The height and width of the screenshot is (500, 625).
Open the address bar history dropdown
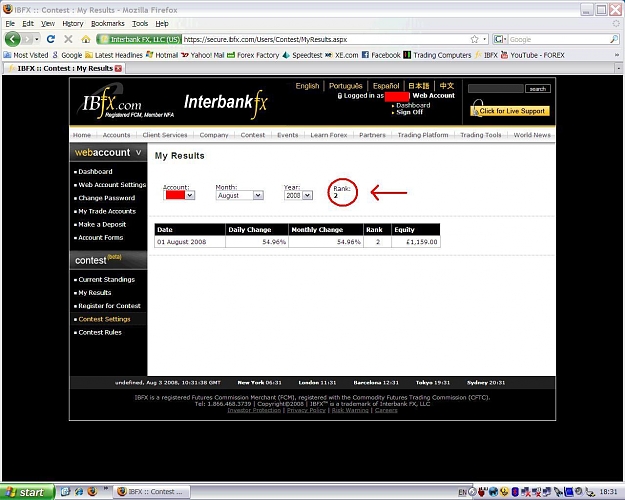[x=485, y=39]
